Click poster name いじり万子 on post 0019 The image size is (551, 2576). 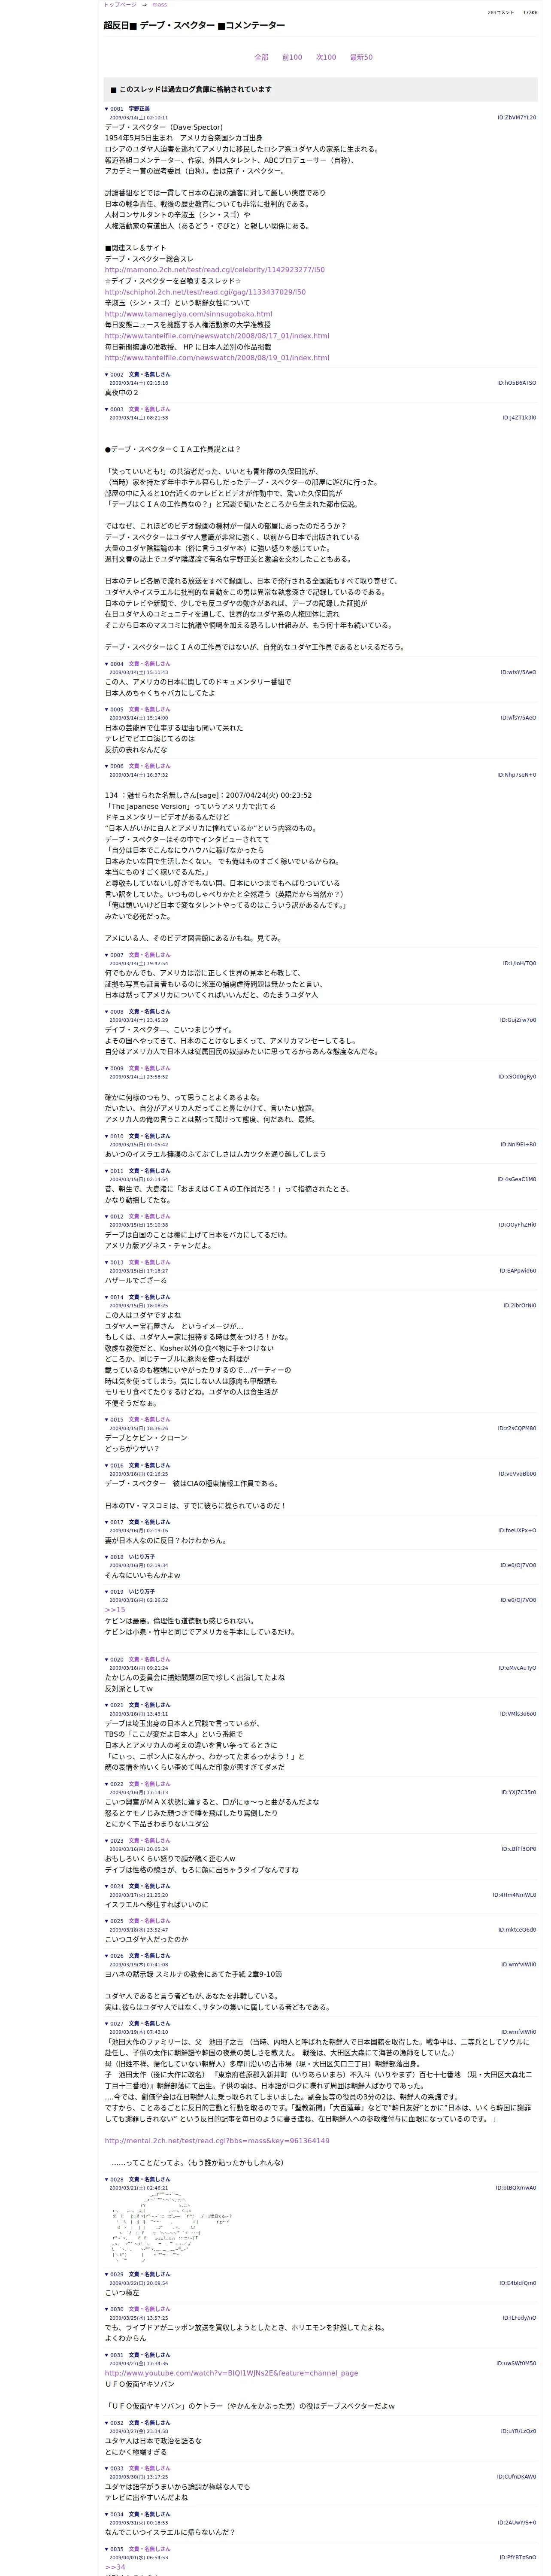[x=142, y=1591]
